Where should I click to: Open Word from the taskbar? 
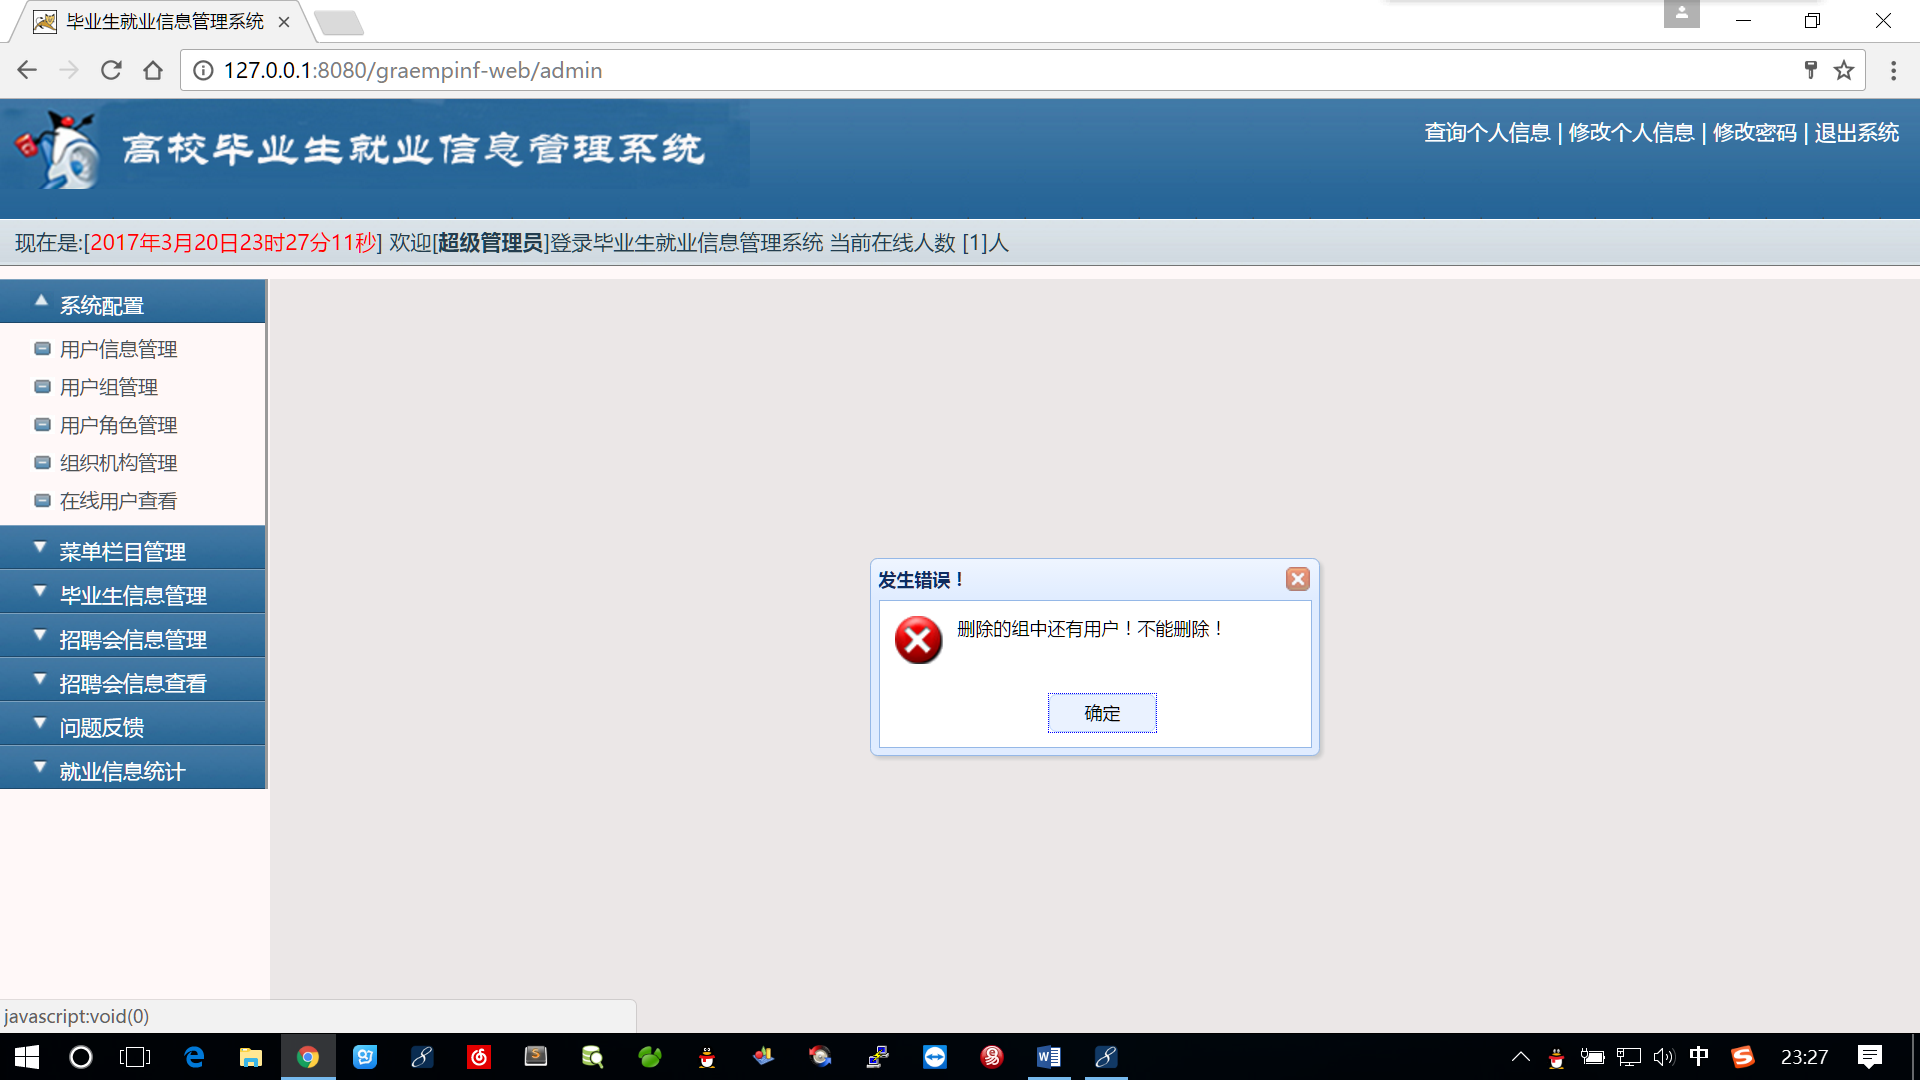[1048, 1057]
